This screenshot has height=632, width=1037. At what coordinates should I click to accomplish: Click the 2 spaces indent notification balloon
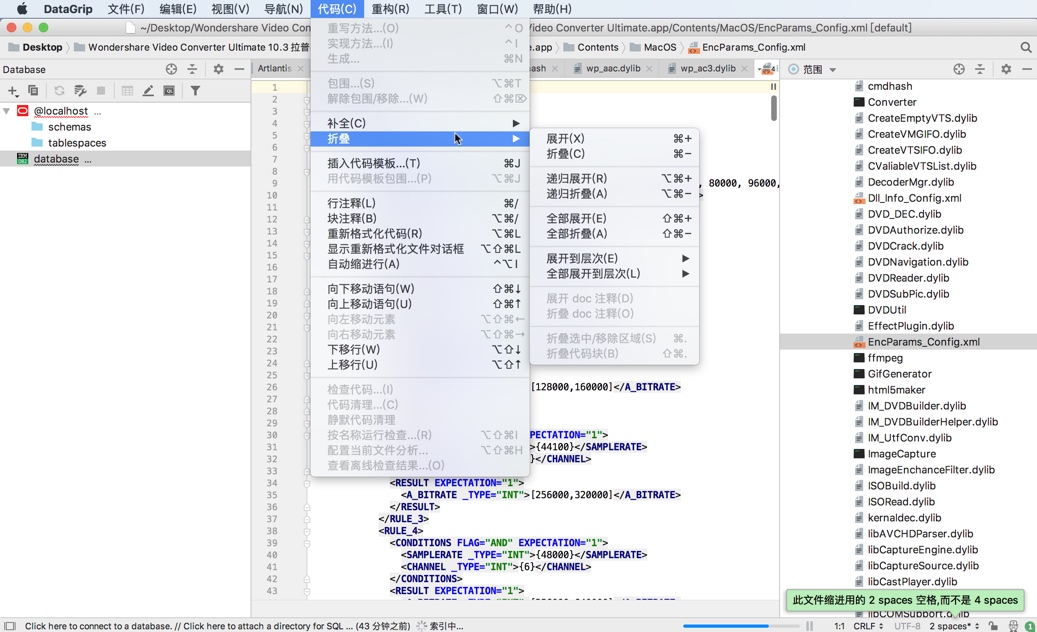(905, 600)
